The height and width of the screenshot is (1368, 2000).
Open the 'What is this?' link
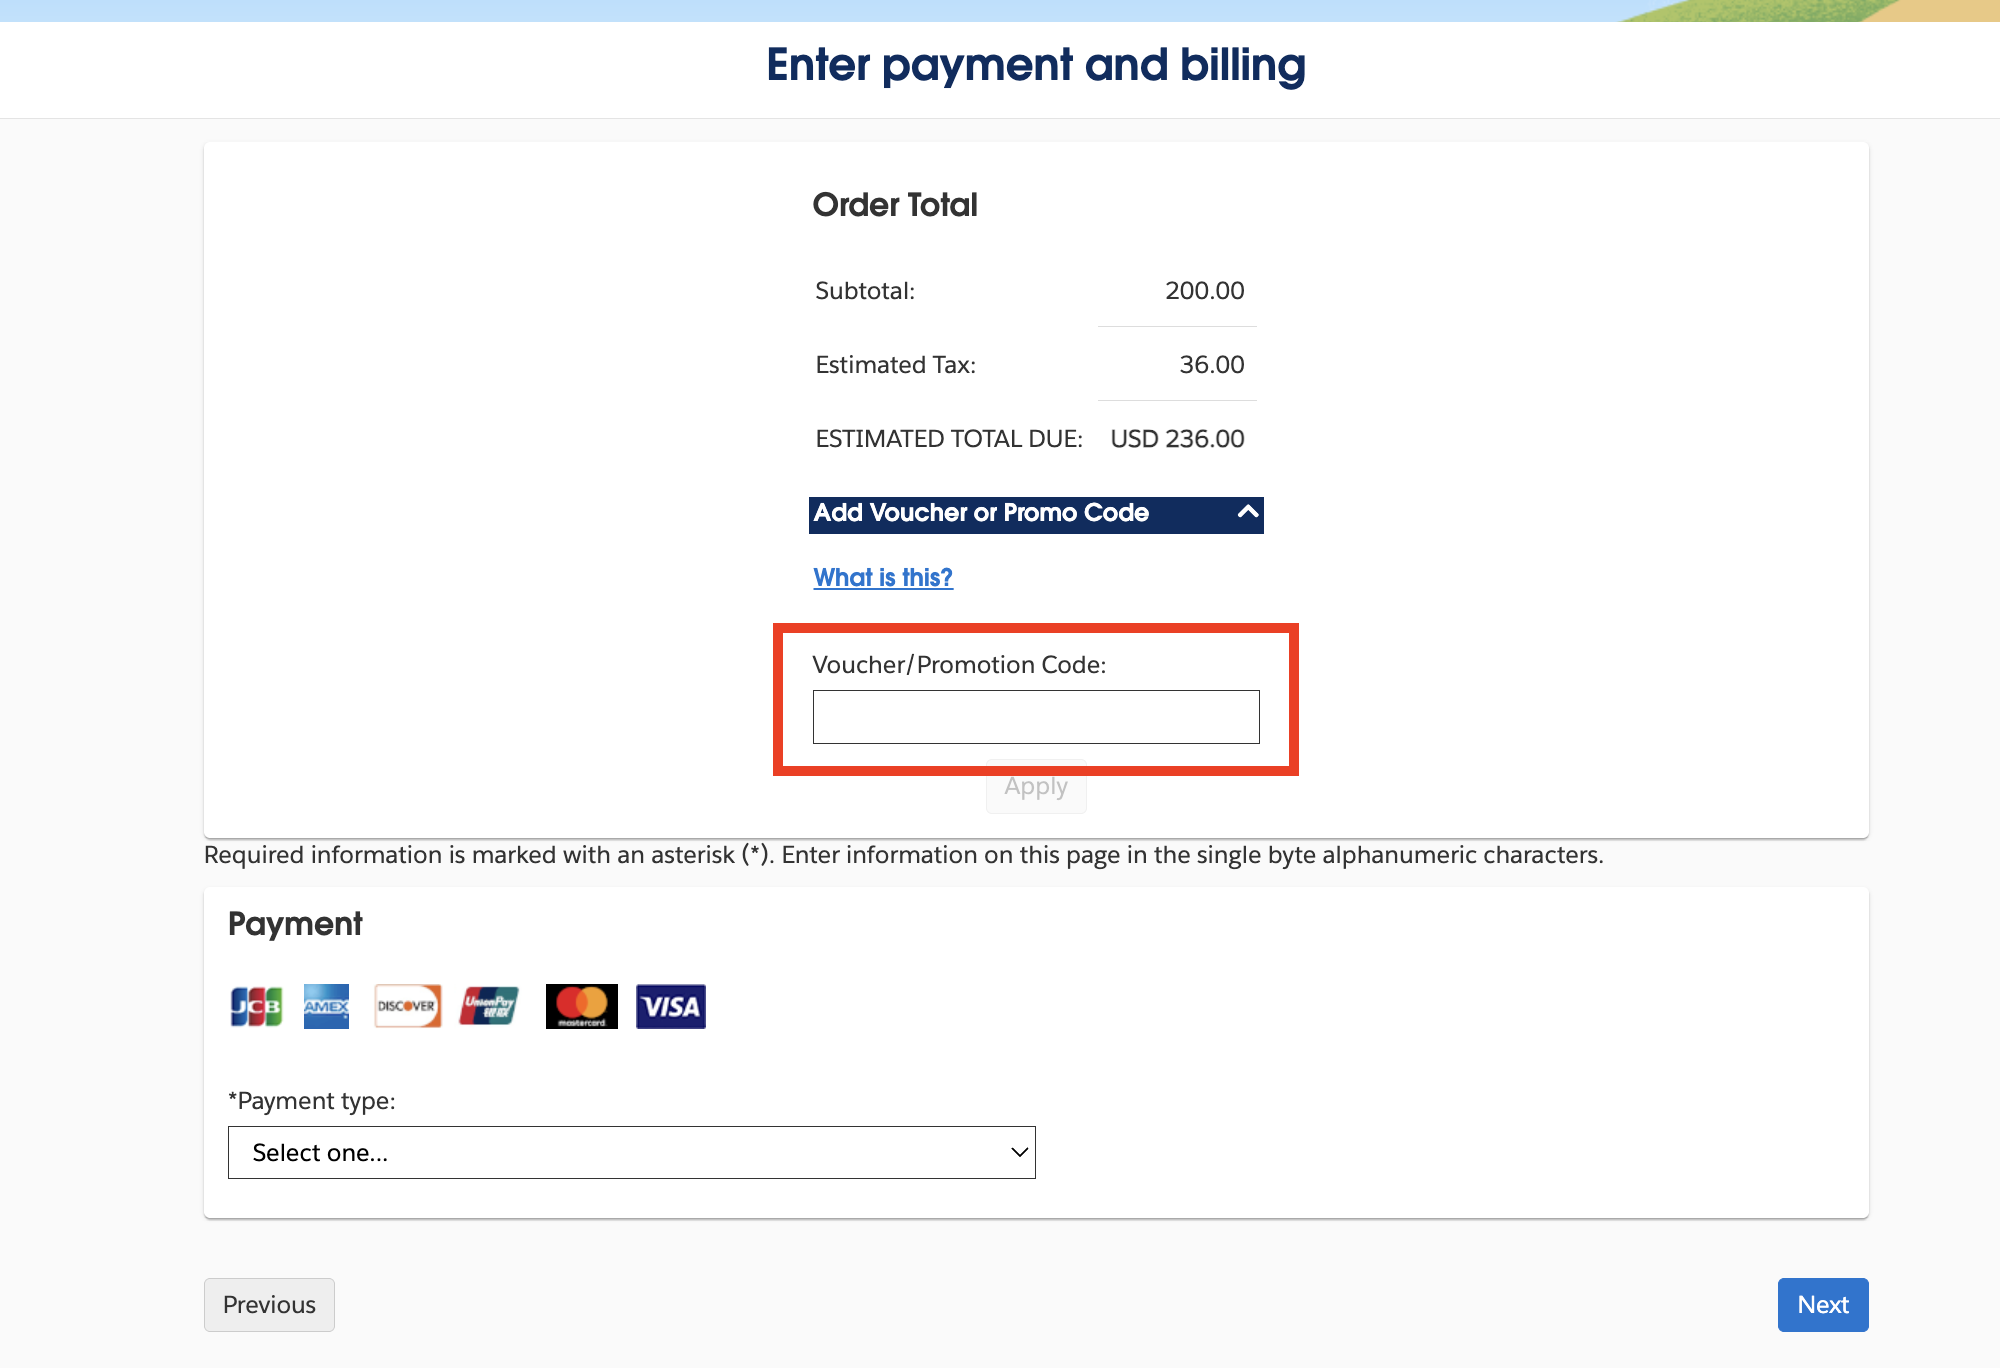(883, 577)
